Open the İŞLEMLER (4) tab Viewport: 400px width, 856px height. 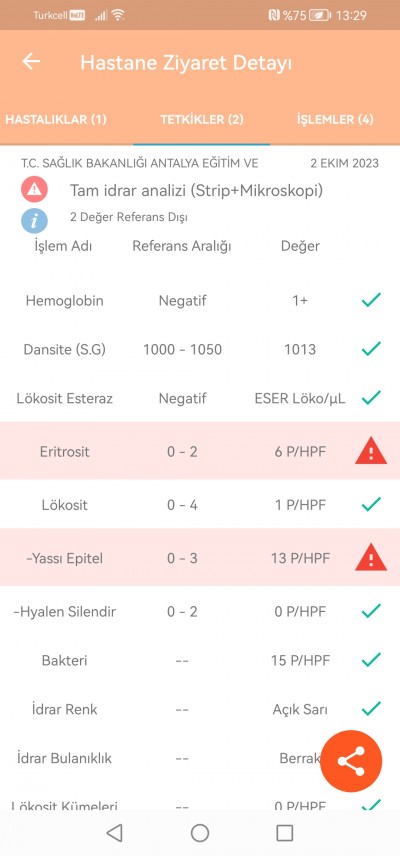(335, 120)
